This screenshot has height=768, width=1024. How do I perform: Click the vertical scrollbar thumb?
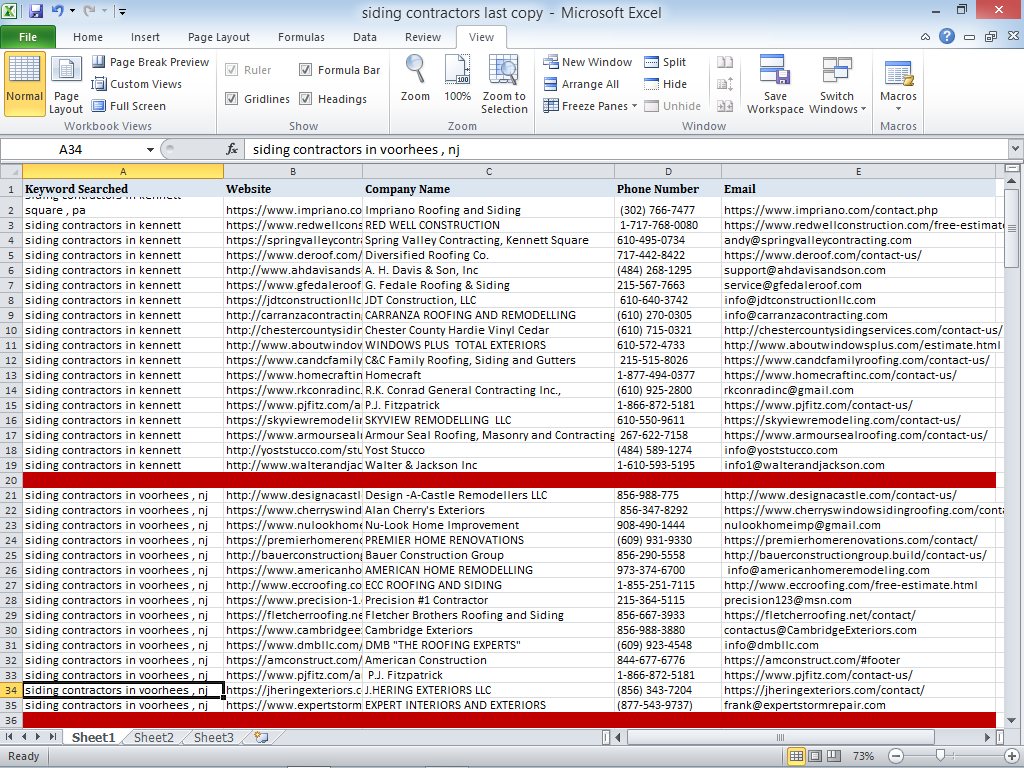(x=1011, y=229)
